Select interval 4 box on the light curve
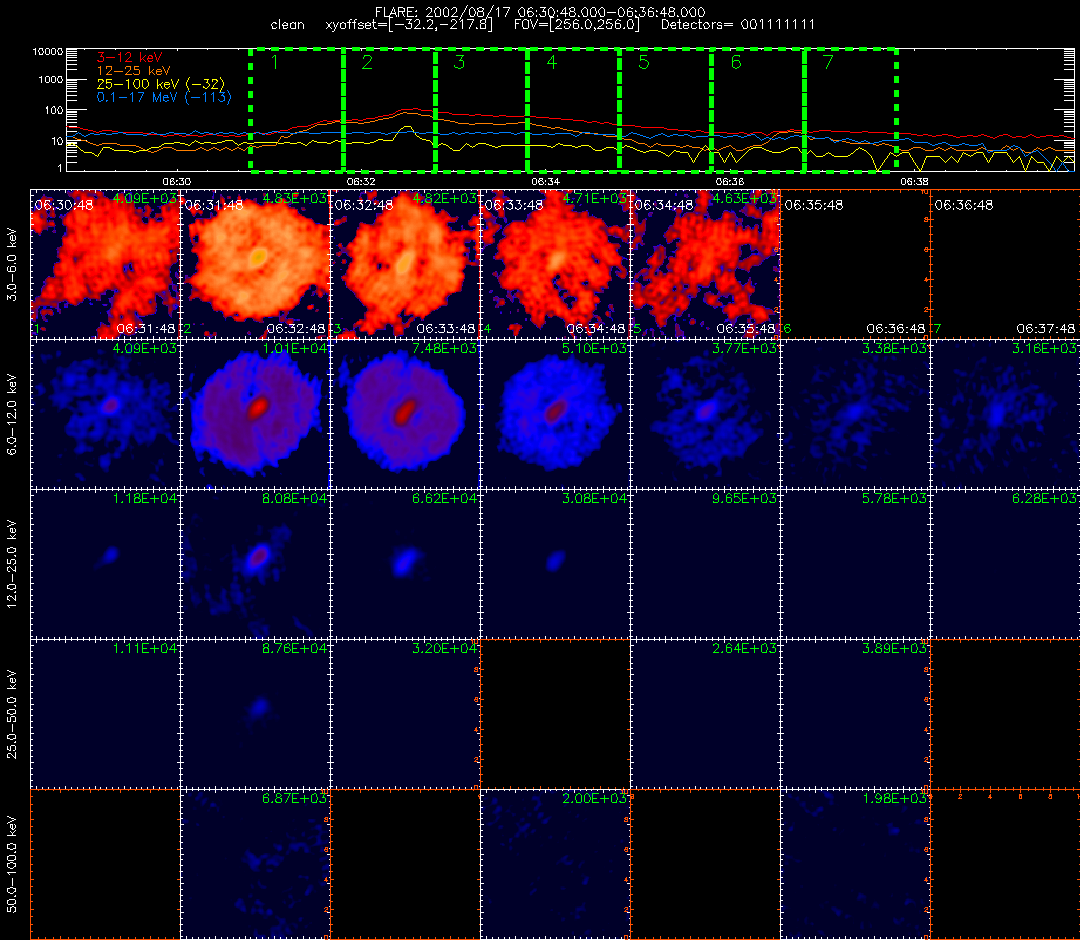The height and width of the screenshot is (940, 1080). point(574,109)
